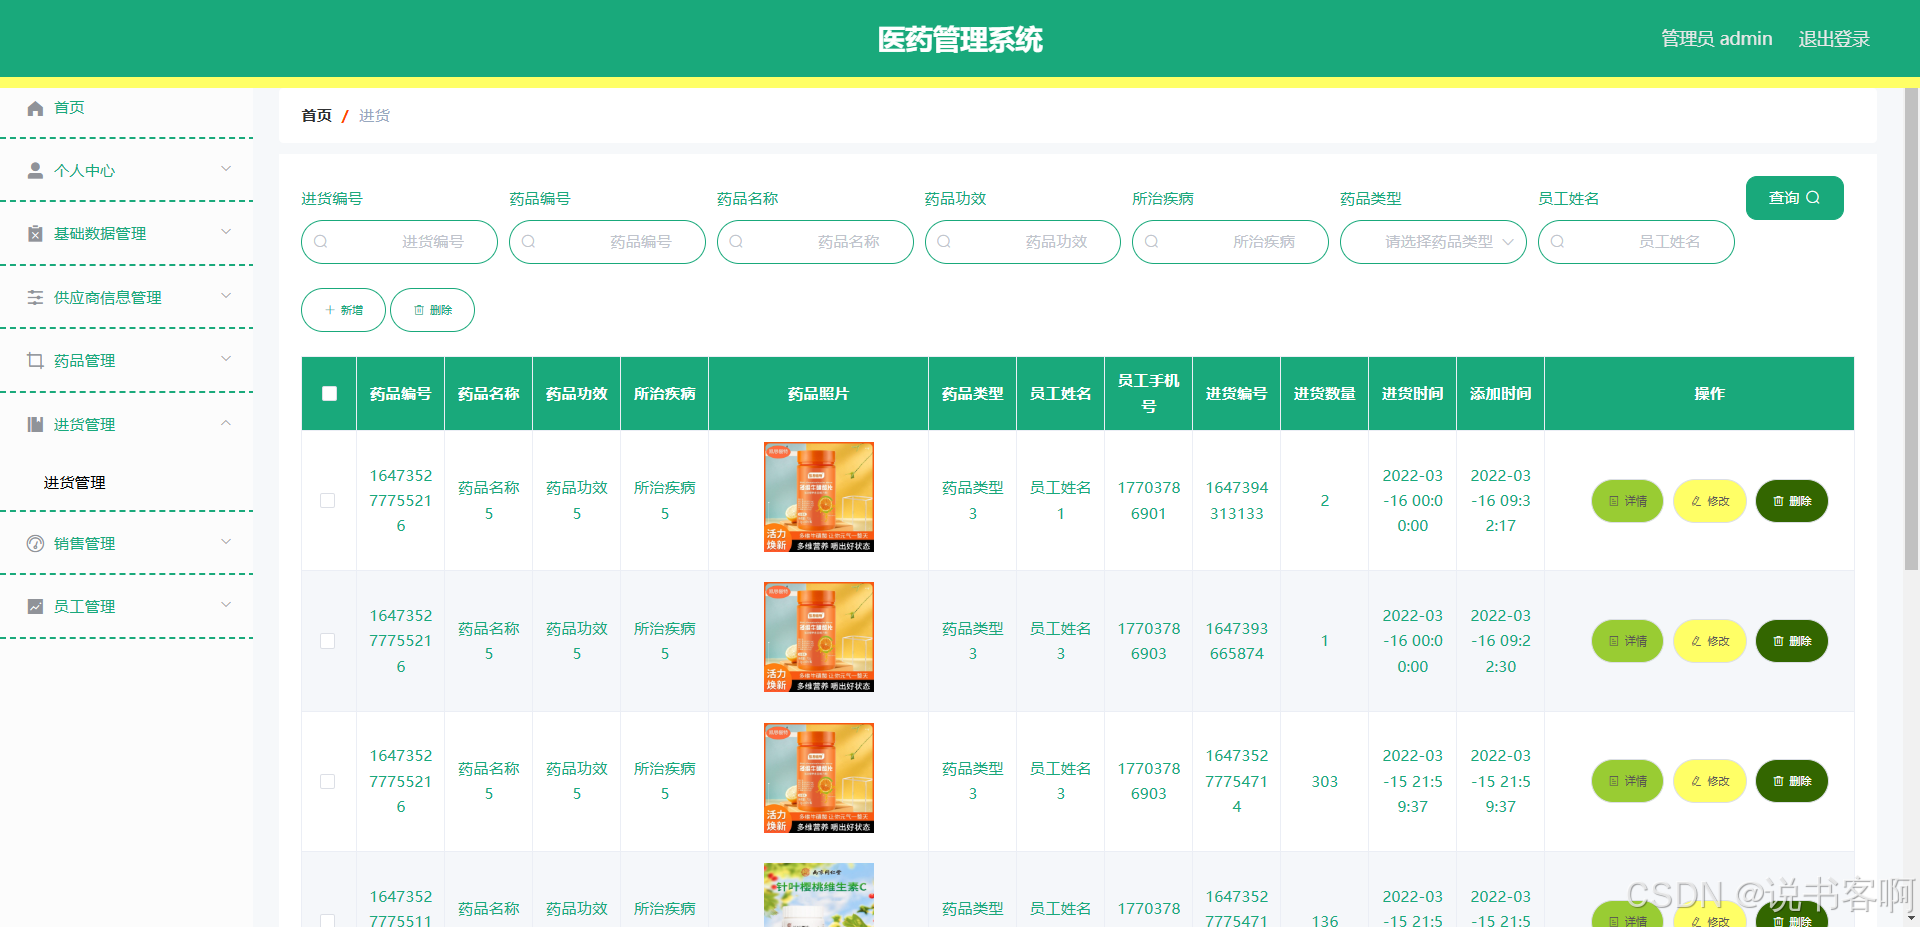Open 供应商信息管理 via its sliders icon
1920x927 pixels.
point(35,296)
